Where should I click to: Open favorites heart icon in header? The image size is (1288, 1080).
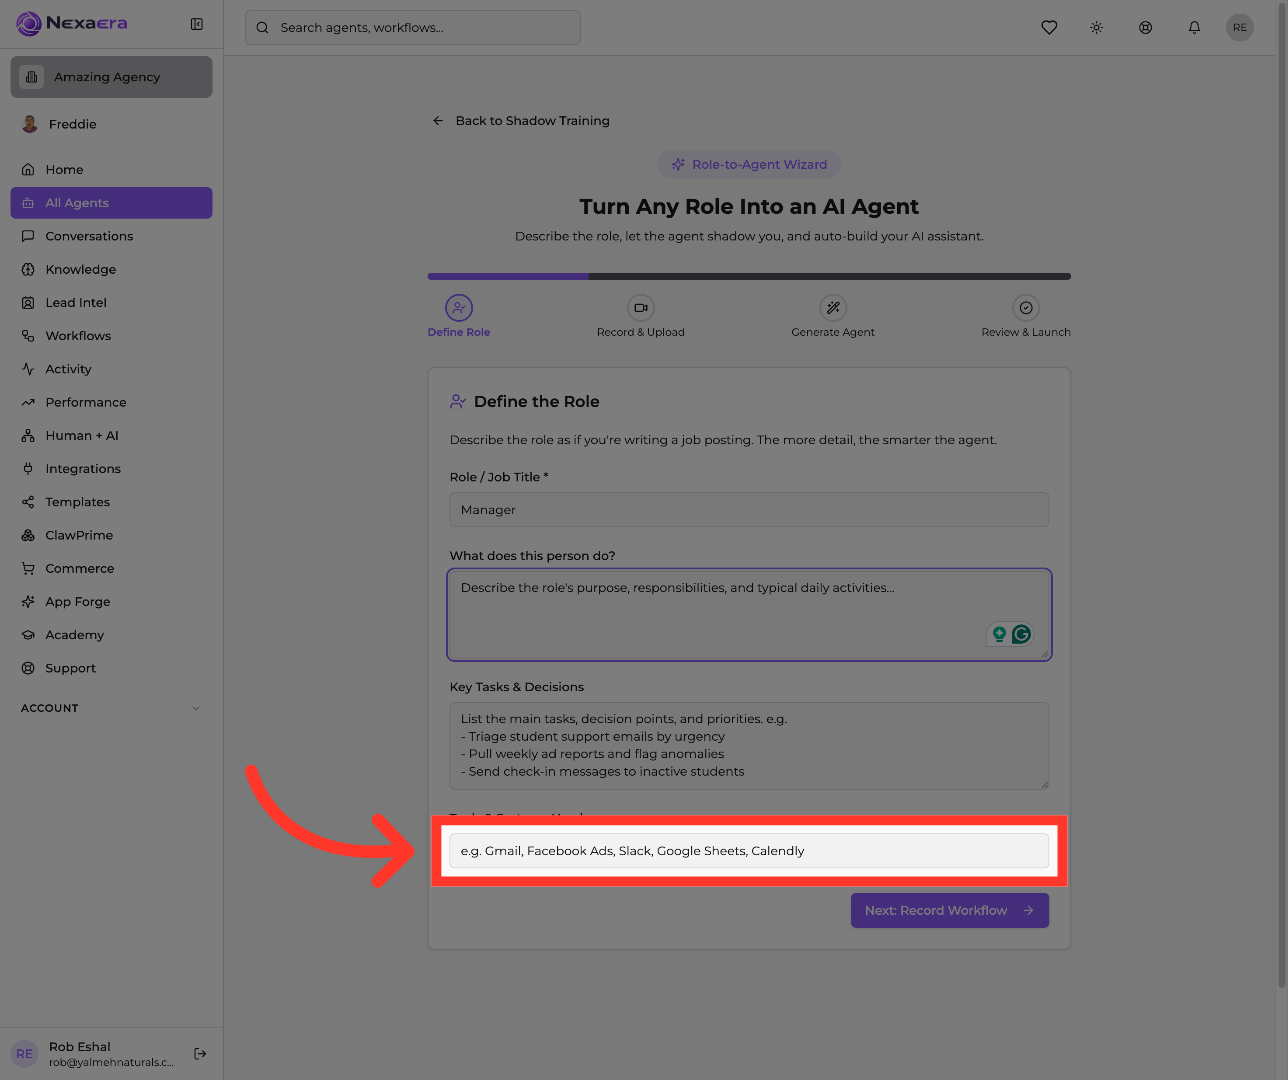(1049, 28)
